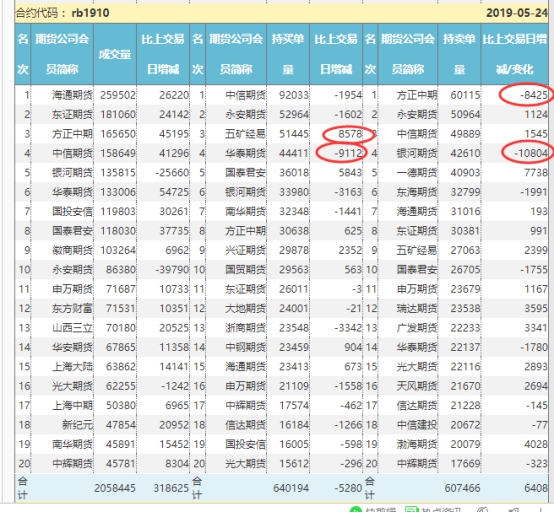
Task: Click 中钢期货 in long position ranking
Action: 246,347
